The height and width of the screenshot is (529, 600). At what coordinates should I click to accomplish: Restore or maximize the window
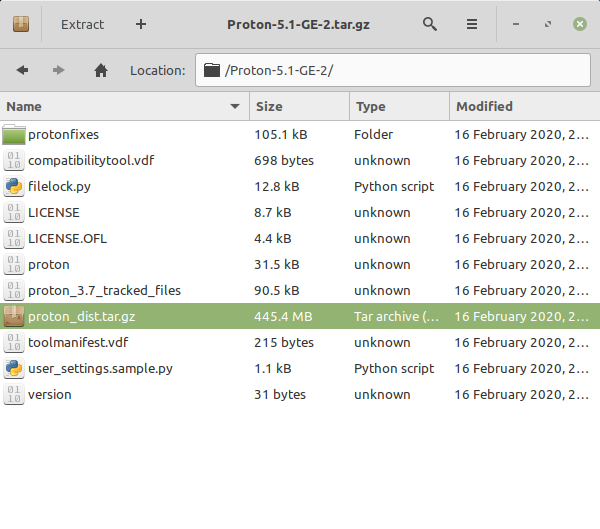[548, 24]
